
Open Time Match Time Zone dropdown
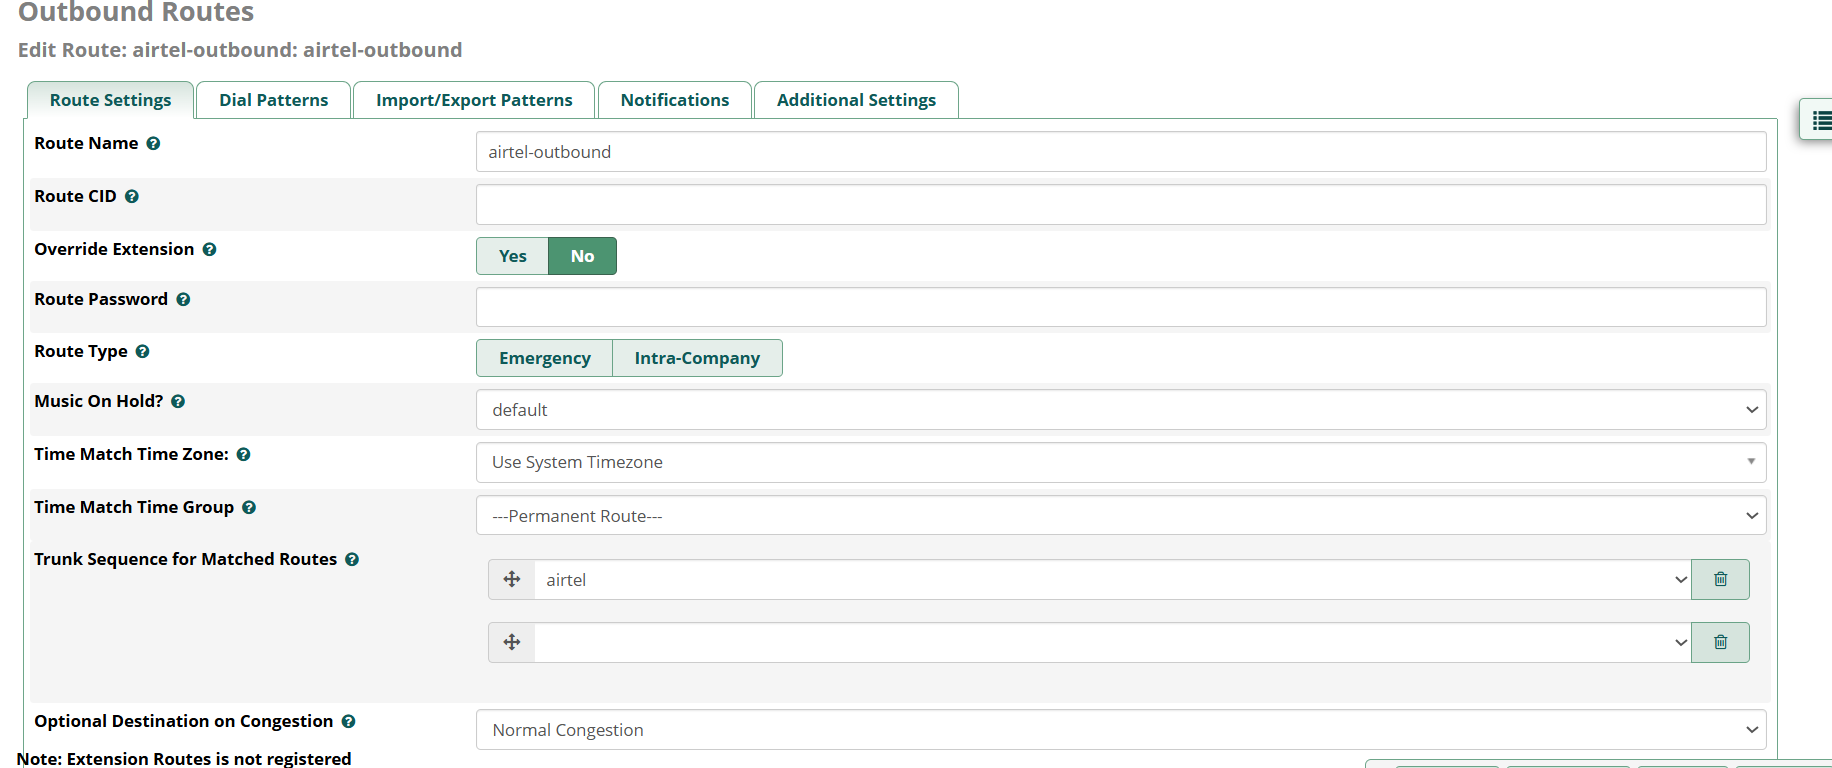1121,463
